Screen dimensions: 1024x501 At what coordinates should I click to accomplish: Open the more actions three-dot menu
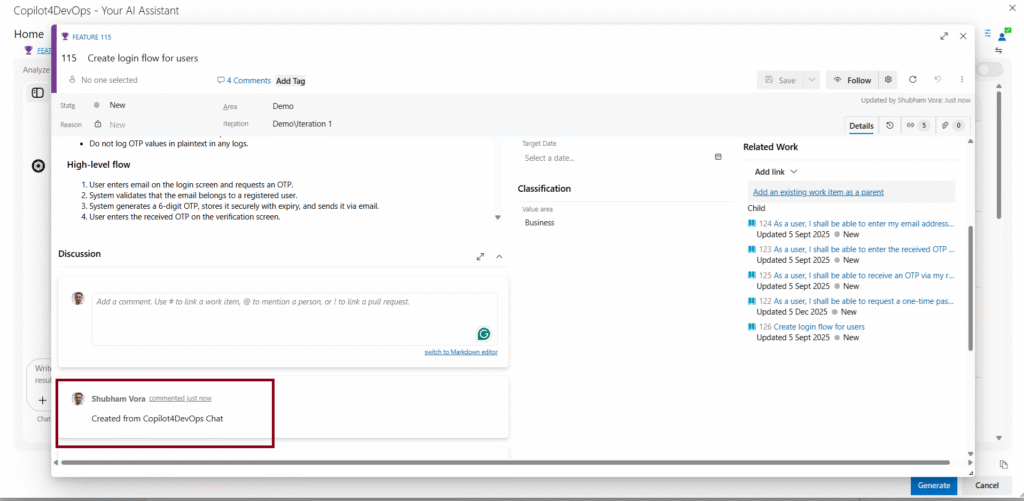[x=962, y=80]
